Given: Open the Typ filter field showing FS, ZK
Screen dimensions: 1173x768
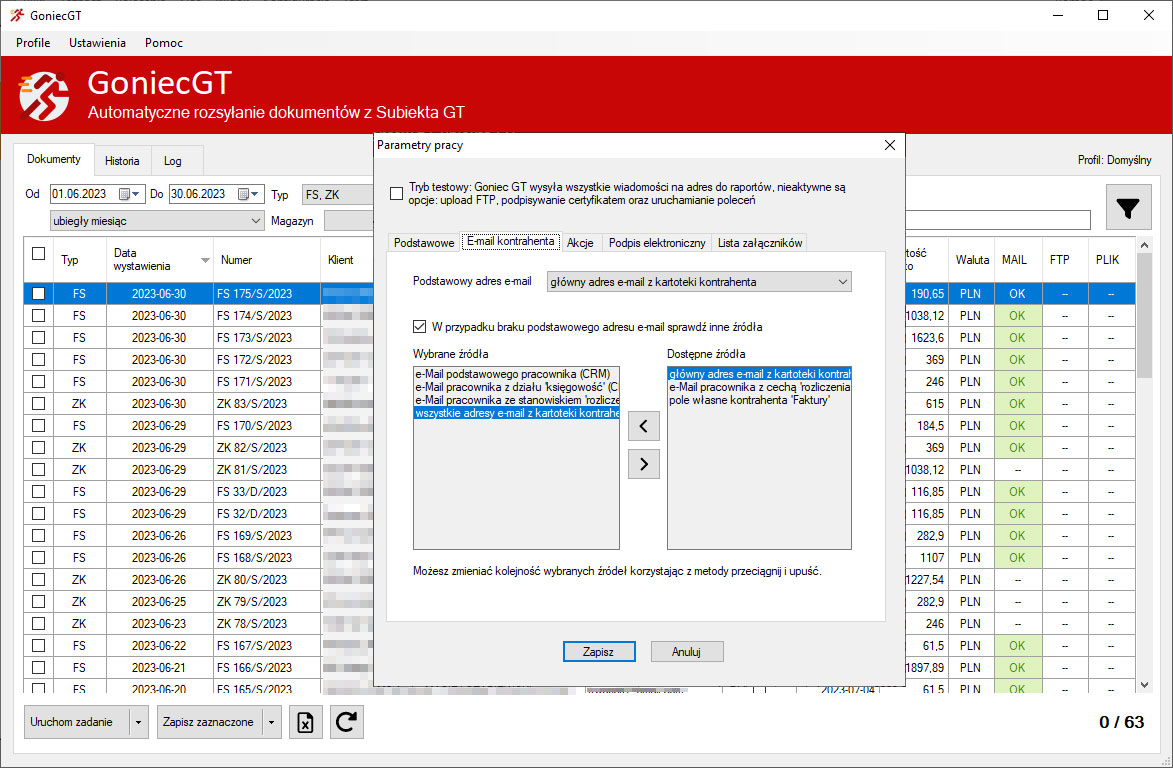Looking at the screenshot, I should pos(337,194).
